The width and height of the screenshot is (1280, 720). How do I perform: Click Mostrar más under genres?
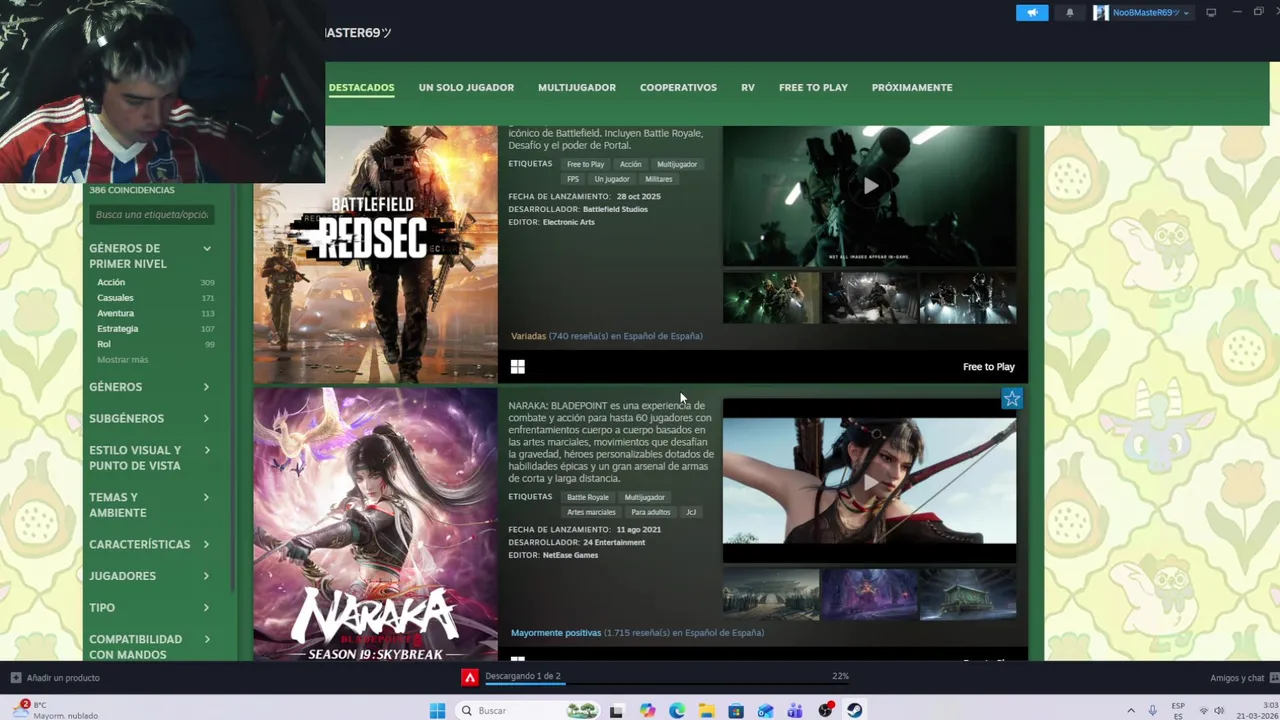[122, 360]
